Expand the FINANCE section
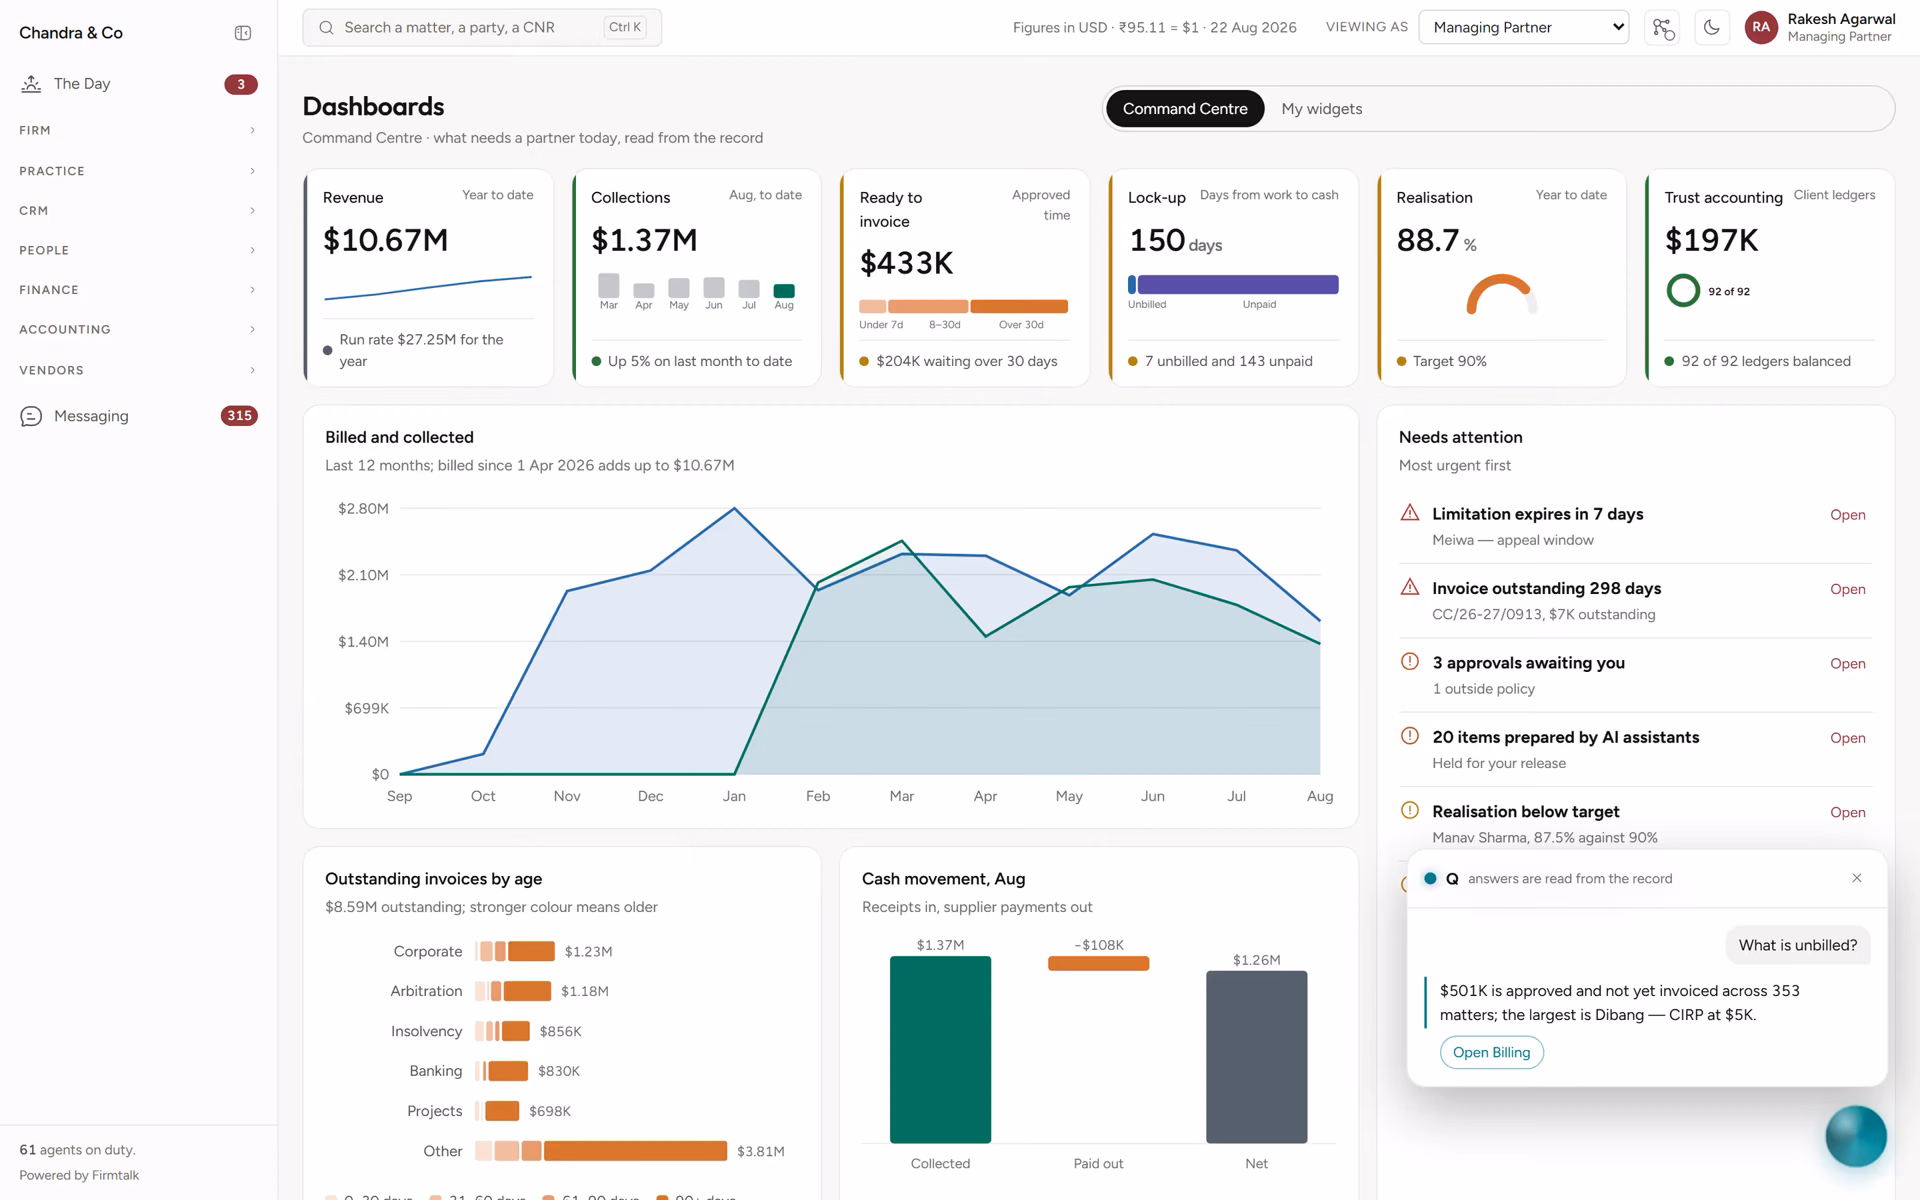Image resolution: width=1920 pixels, height=1200 pixels. (138, 290)
